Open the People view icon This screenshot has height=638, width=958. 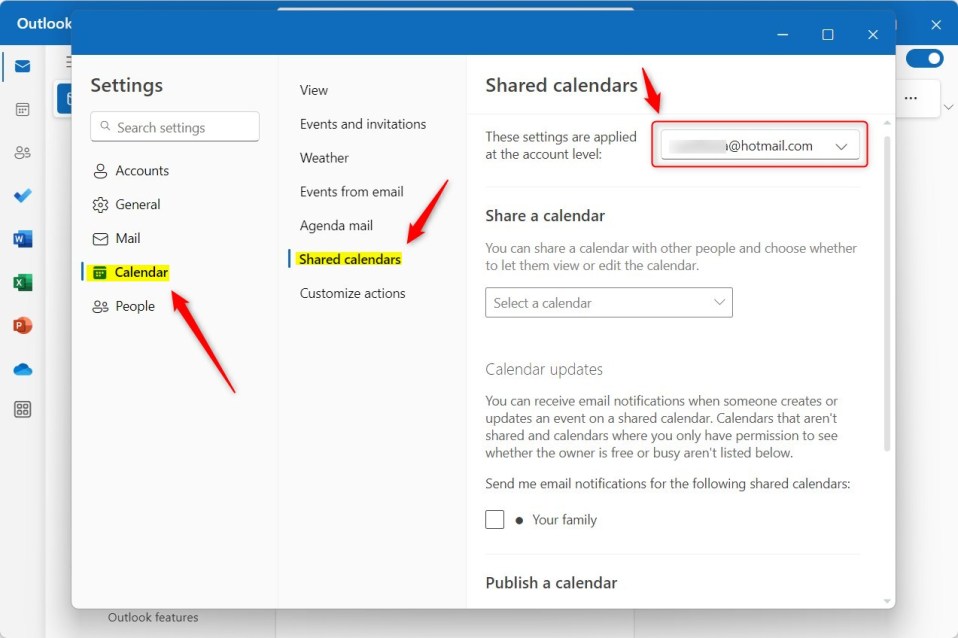pyautogui.click(x=22, y=152)
